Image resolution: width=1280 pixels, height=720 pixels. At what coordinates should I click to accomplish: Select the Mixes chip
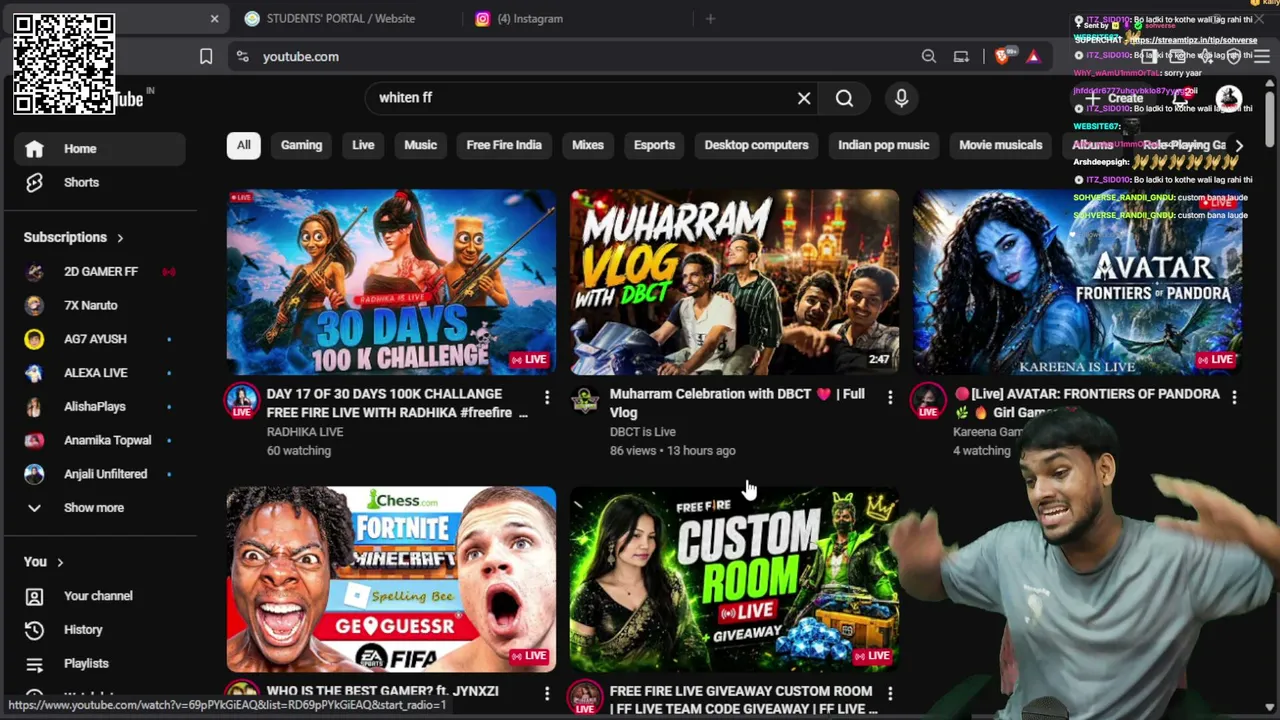(588, 145)
